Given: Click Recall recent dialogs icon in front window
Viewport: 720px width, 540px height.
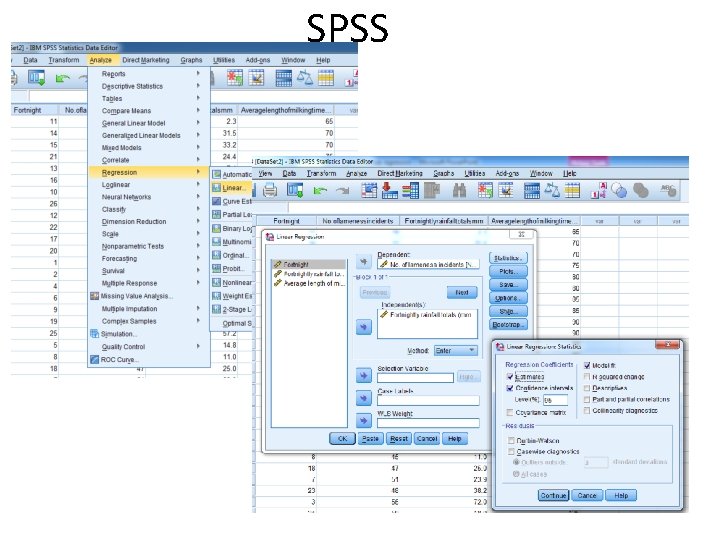Looking at the screenshot, I should (x=295, y=190).
